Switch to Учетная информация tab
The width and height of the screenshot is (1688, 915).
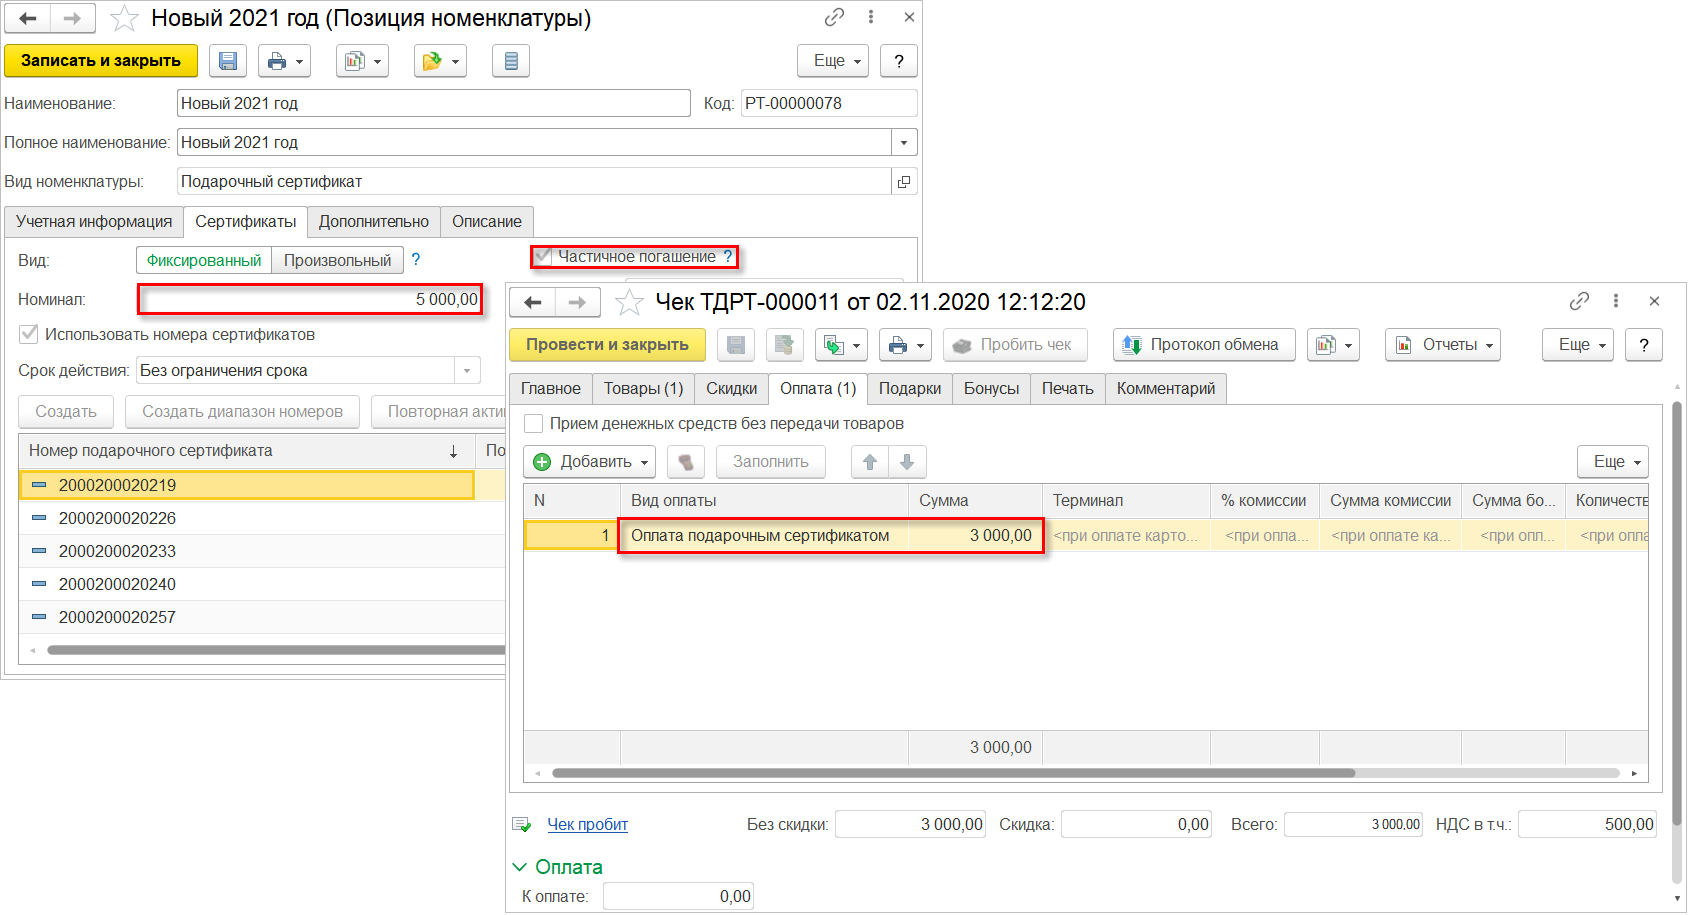click(94, 222)
